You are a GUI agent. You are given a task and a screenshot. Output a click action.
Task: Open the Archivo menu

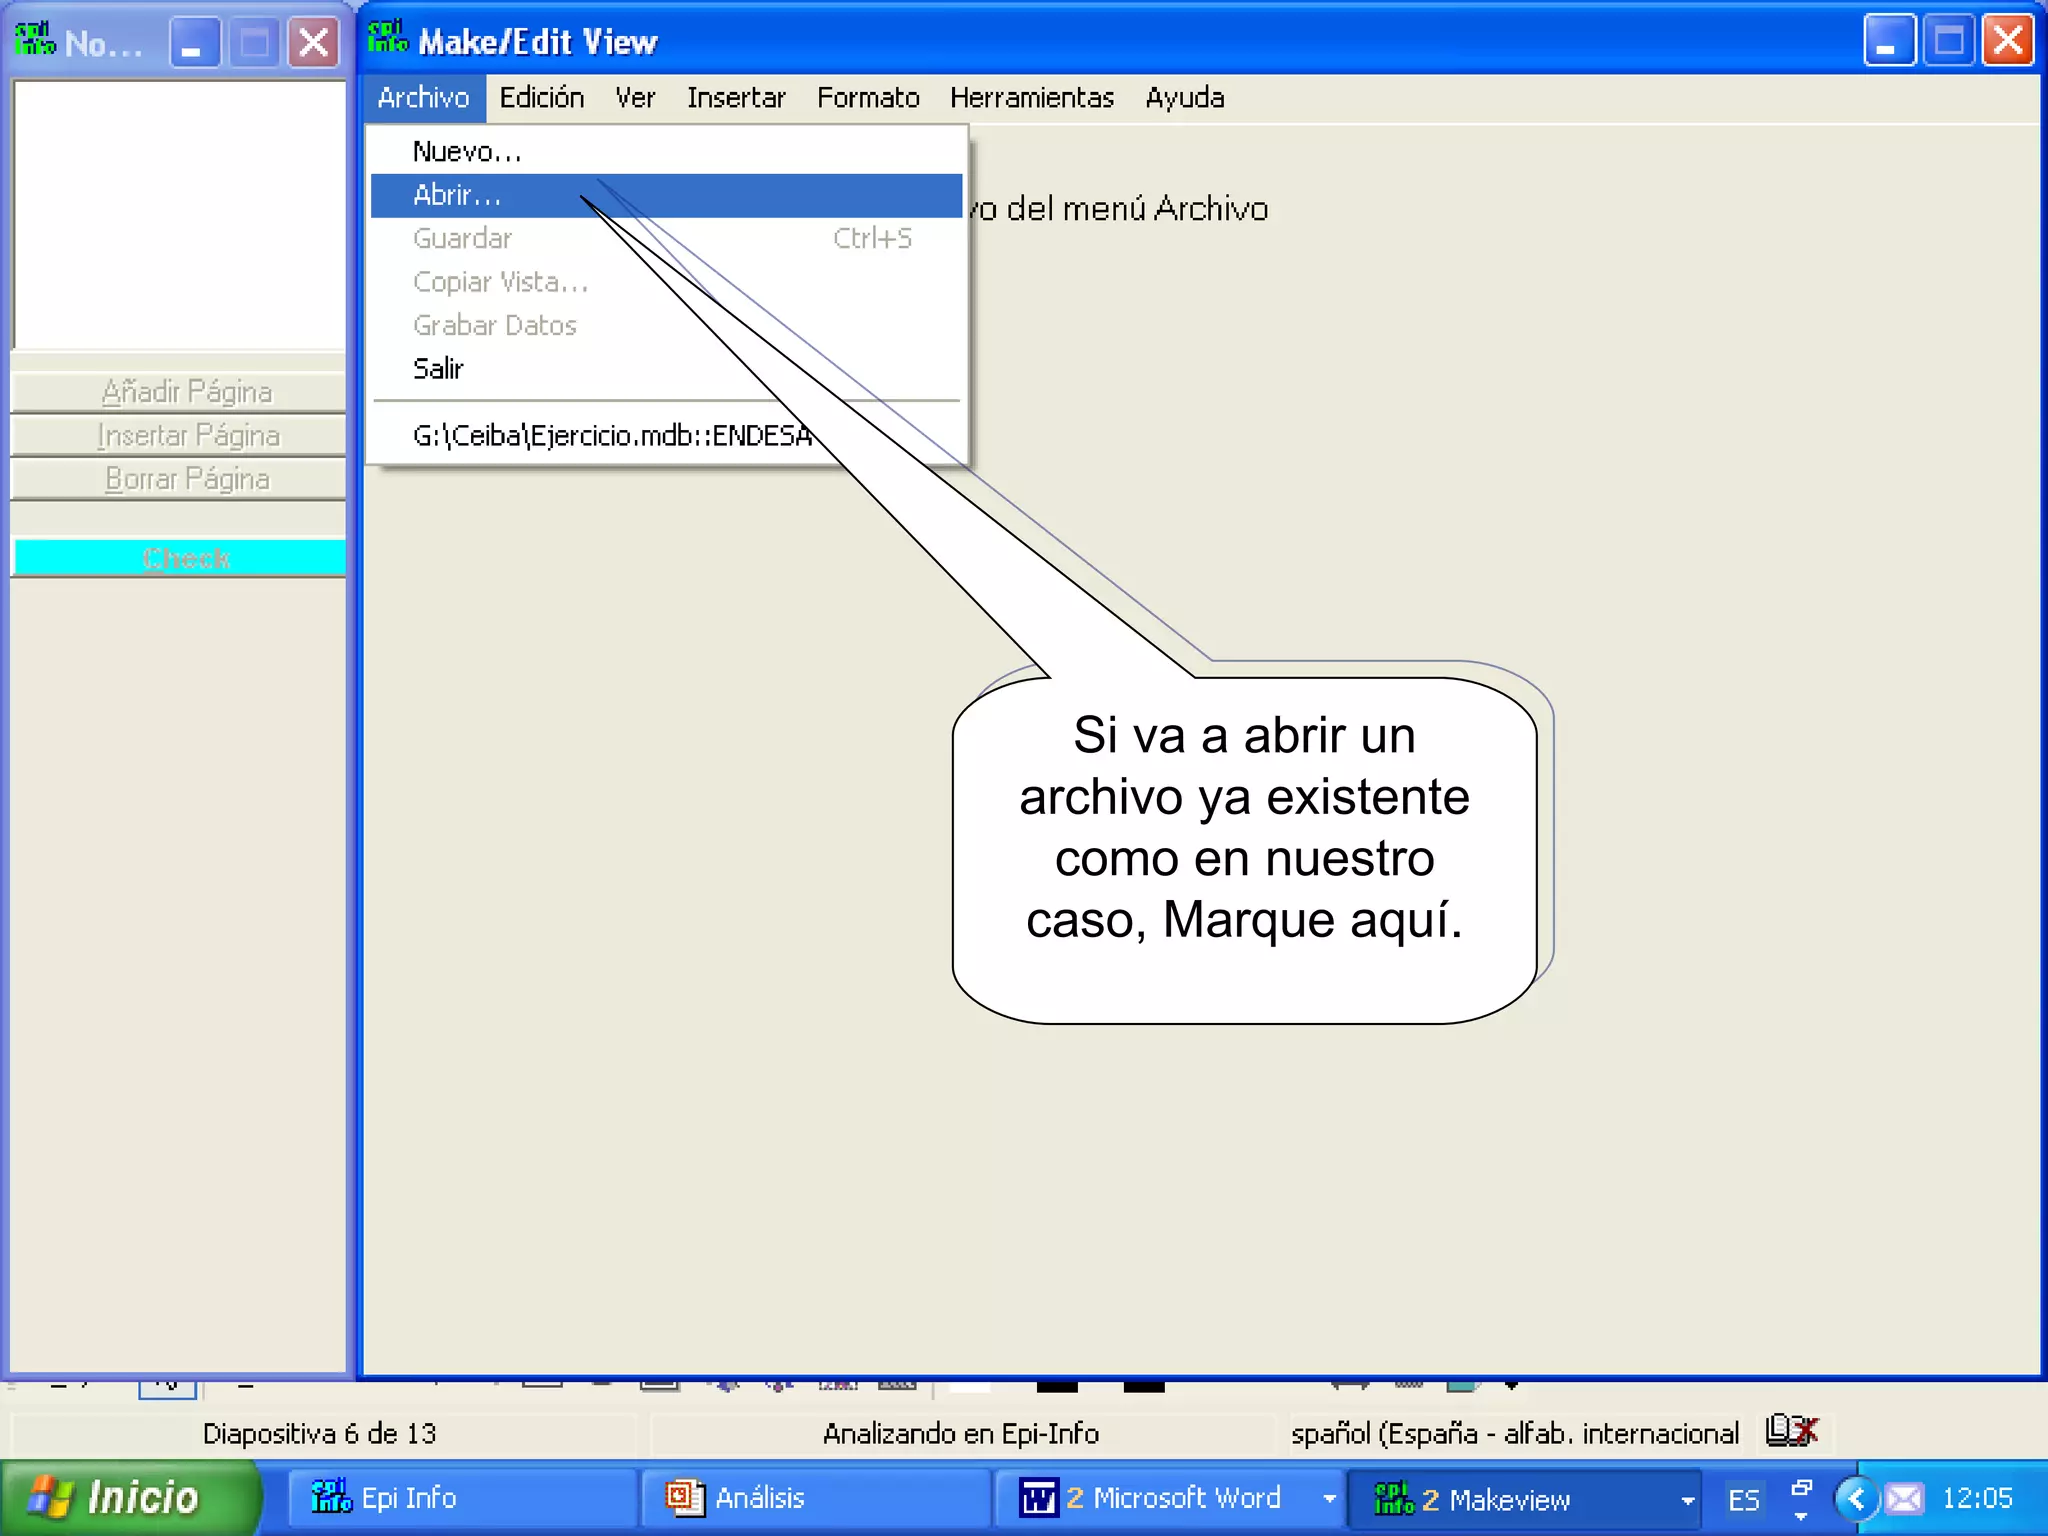coord(423,98)
